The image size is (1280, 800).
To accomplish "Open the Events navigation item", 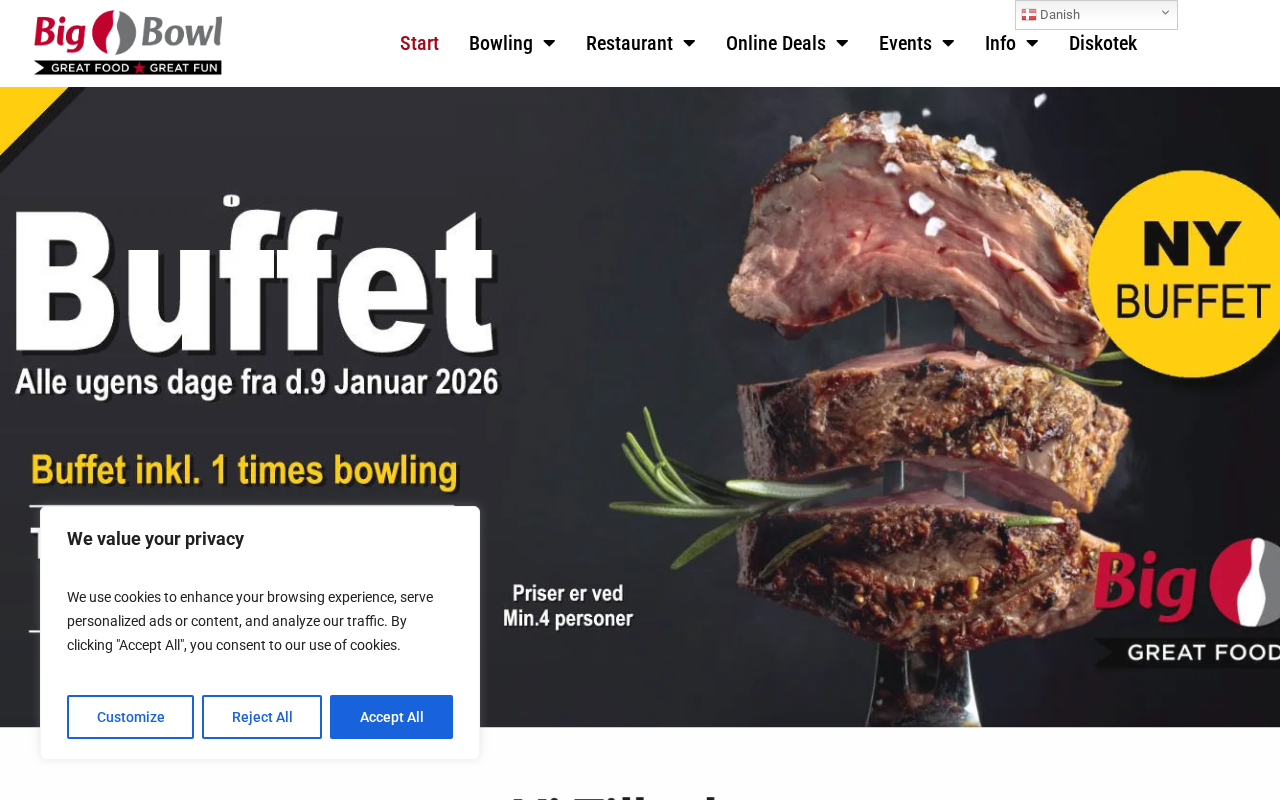I will click(905, 43).
